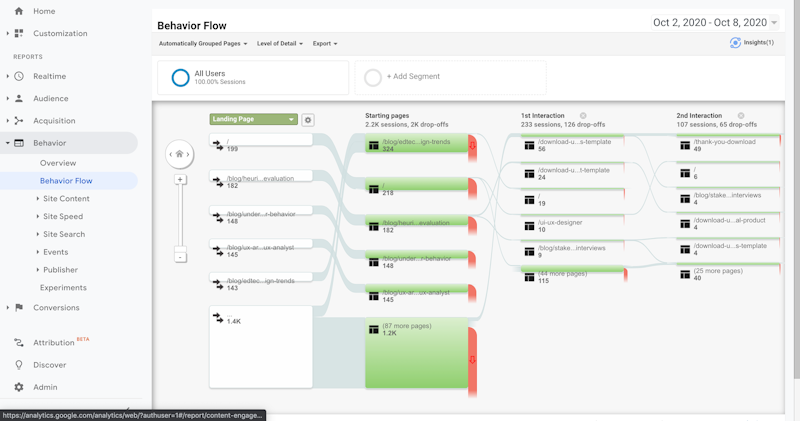Click the Discover lightbulb icon
Viewport: 800px width, 421px height.
[x=18, y=365]
